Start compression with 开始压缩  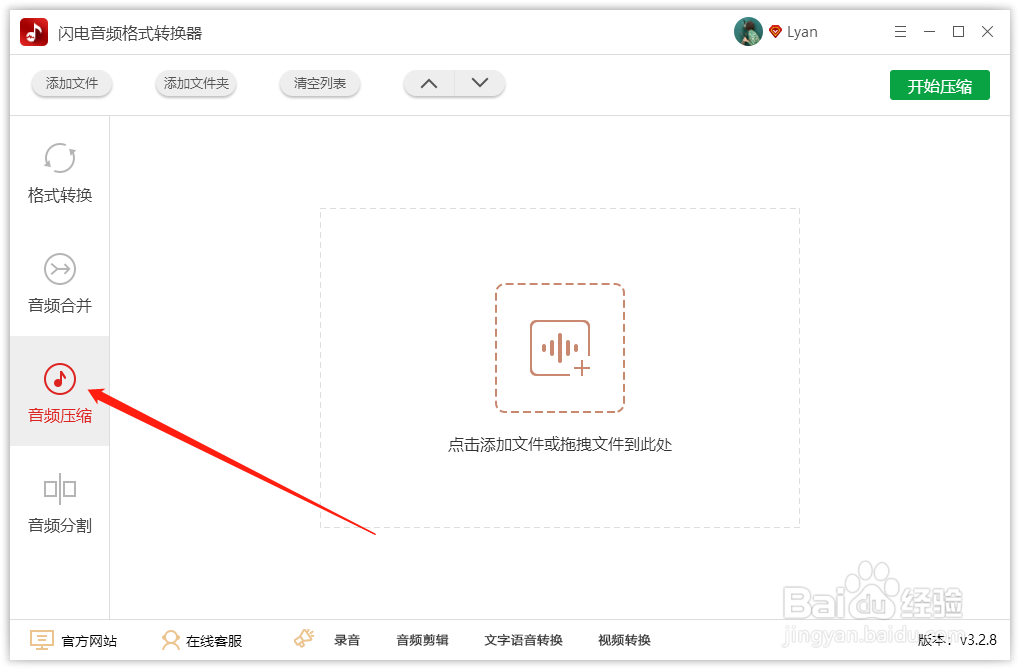coord(939,85)
